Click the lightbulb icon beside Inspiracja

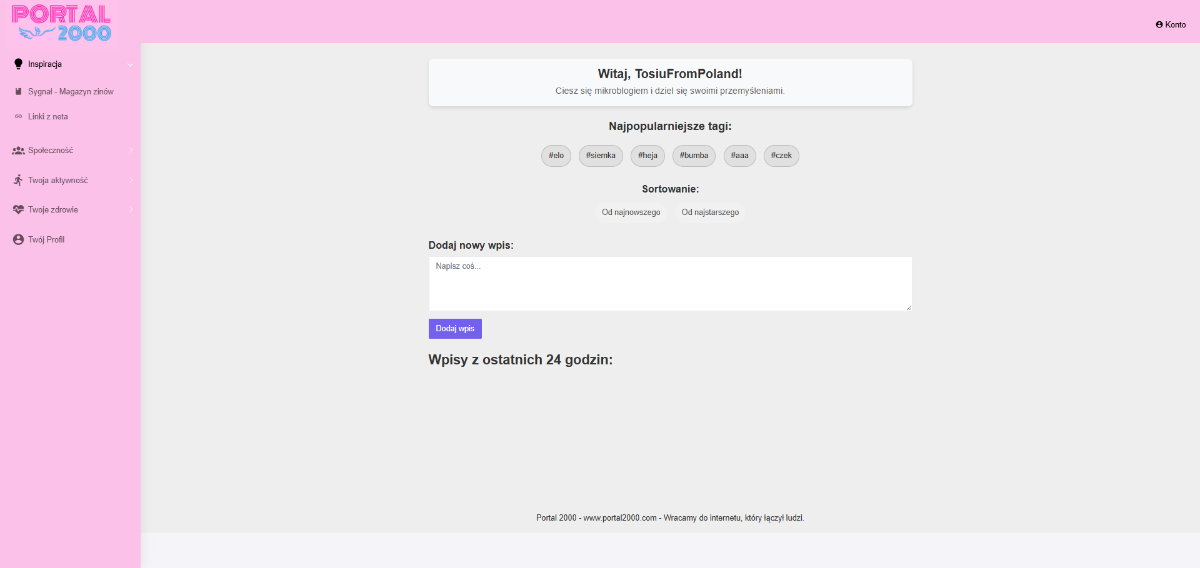[18, 64]
